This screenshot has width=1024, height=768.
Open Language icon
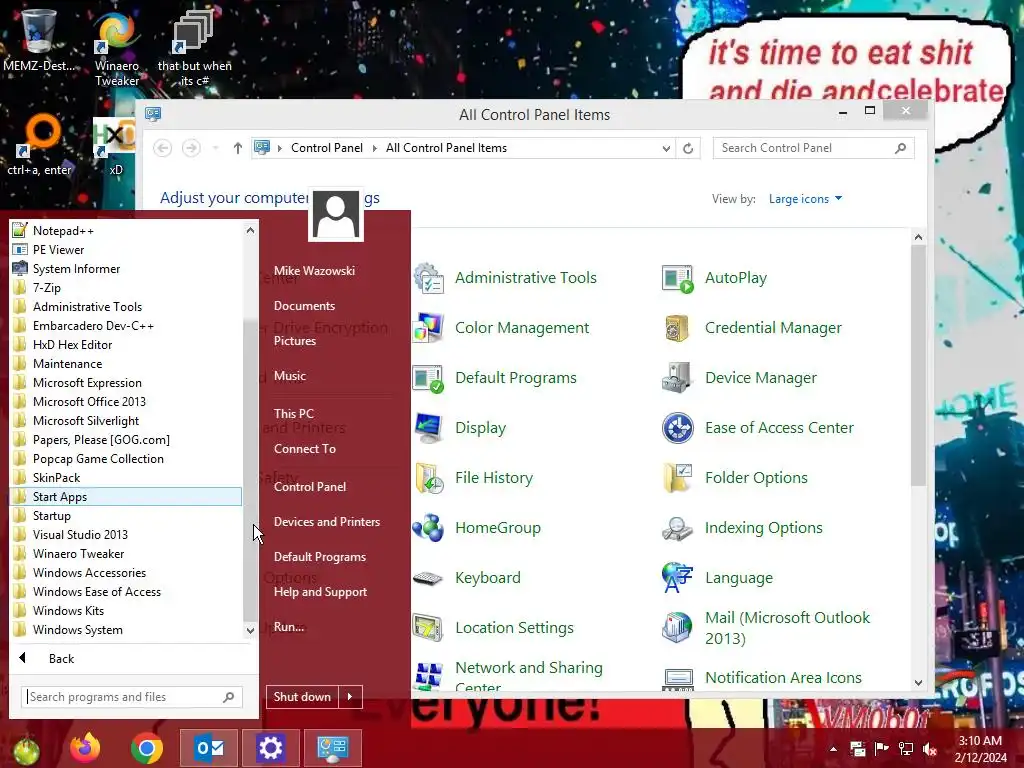pyautogui.click(x=677, y=578)
